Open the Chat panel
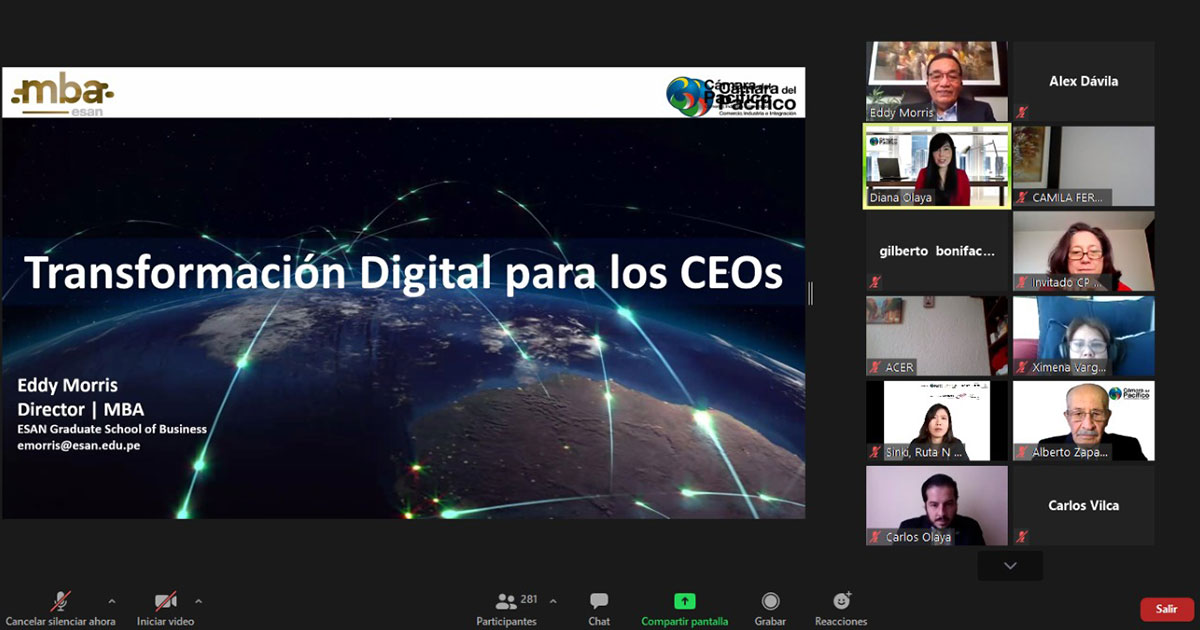1200x630 pixels. (599, 602)
